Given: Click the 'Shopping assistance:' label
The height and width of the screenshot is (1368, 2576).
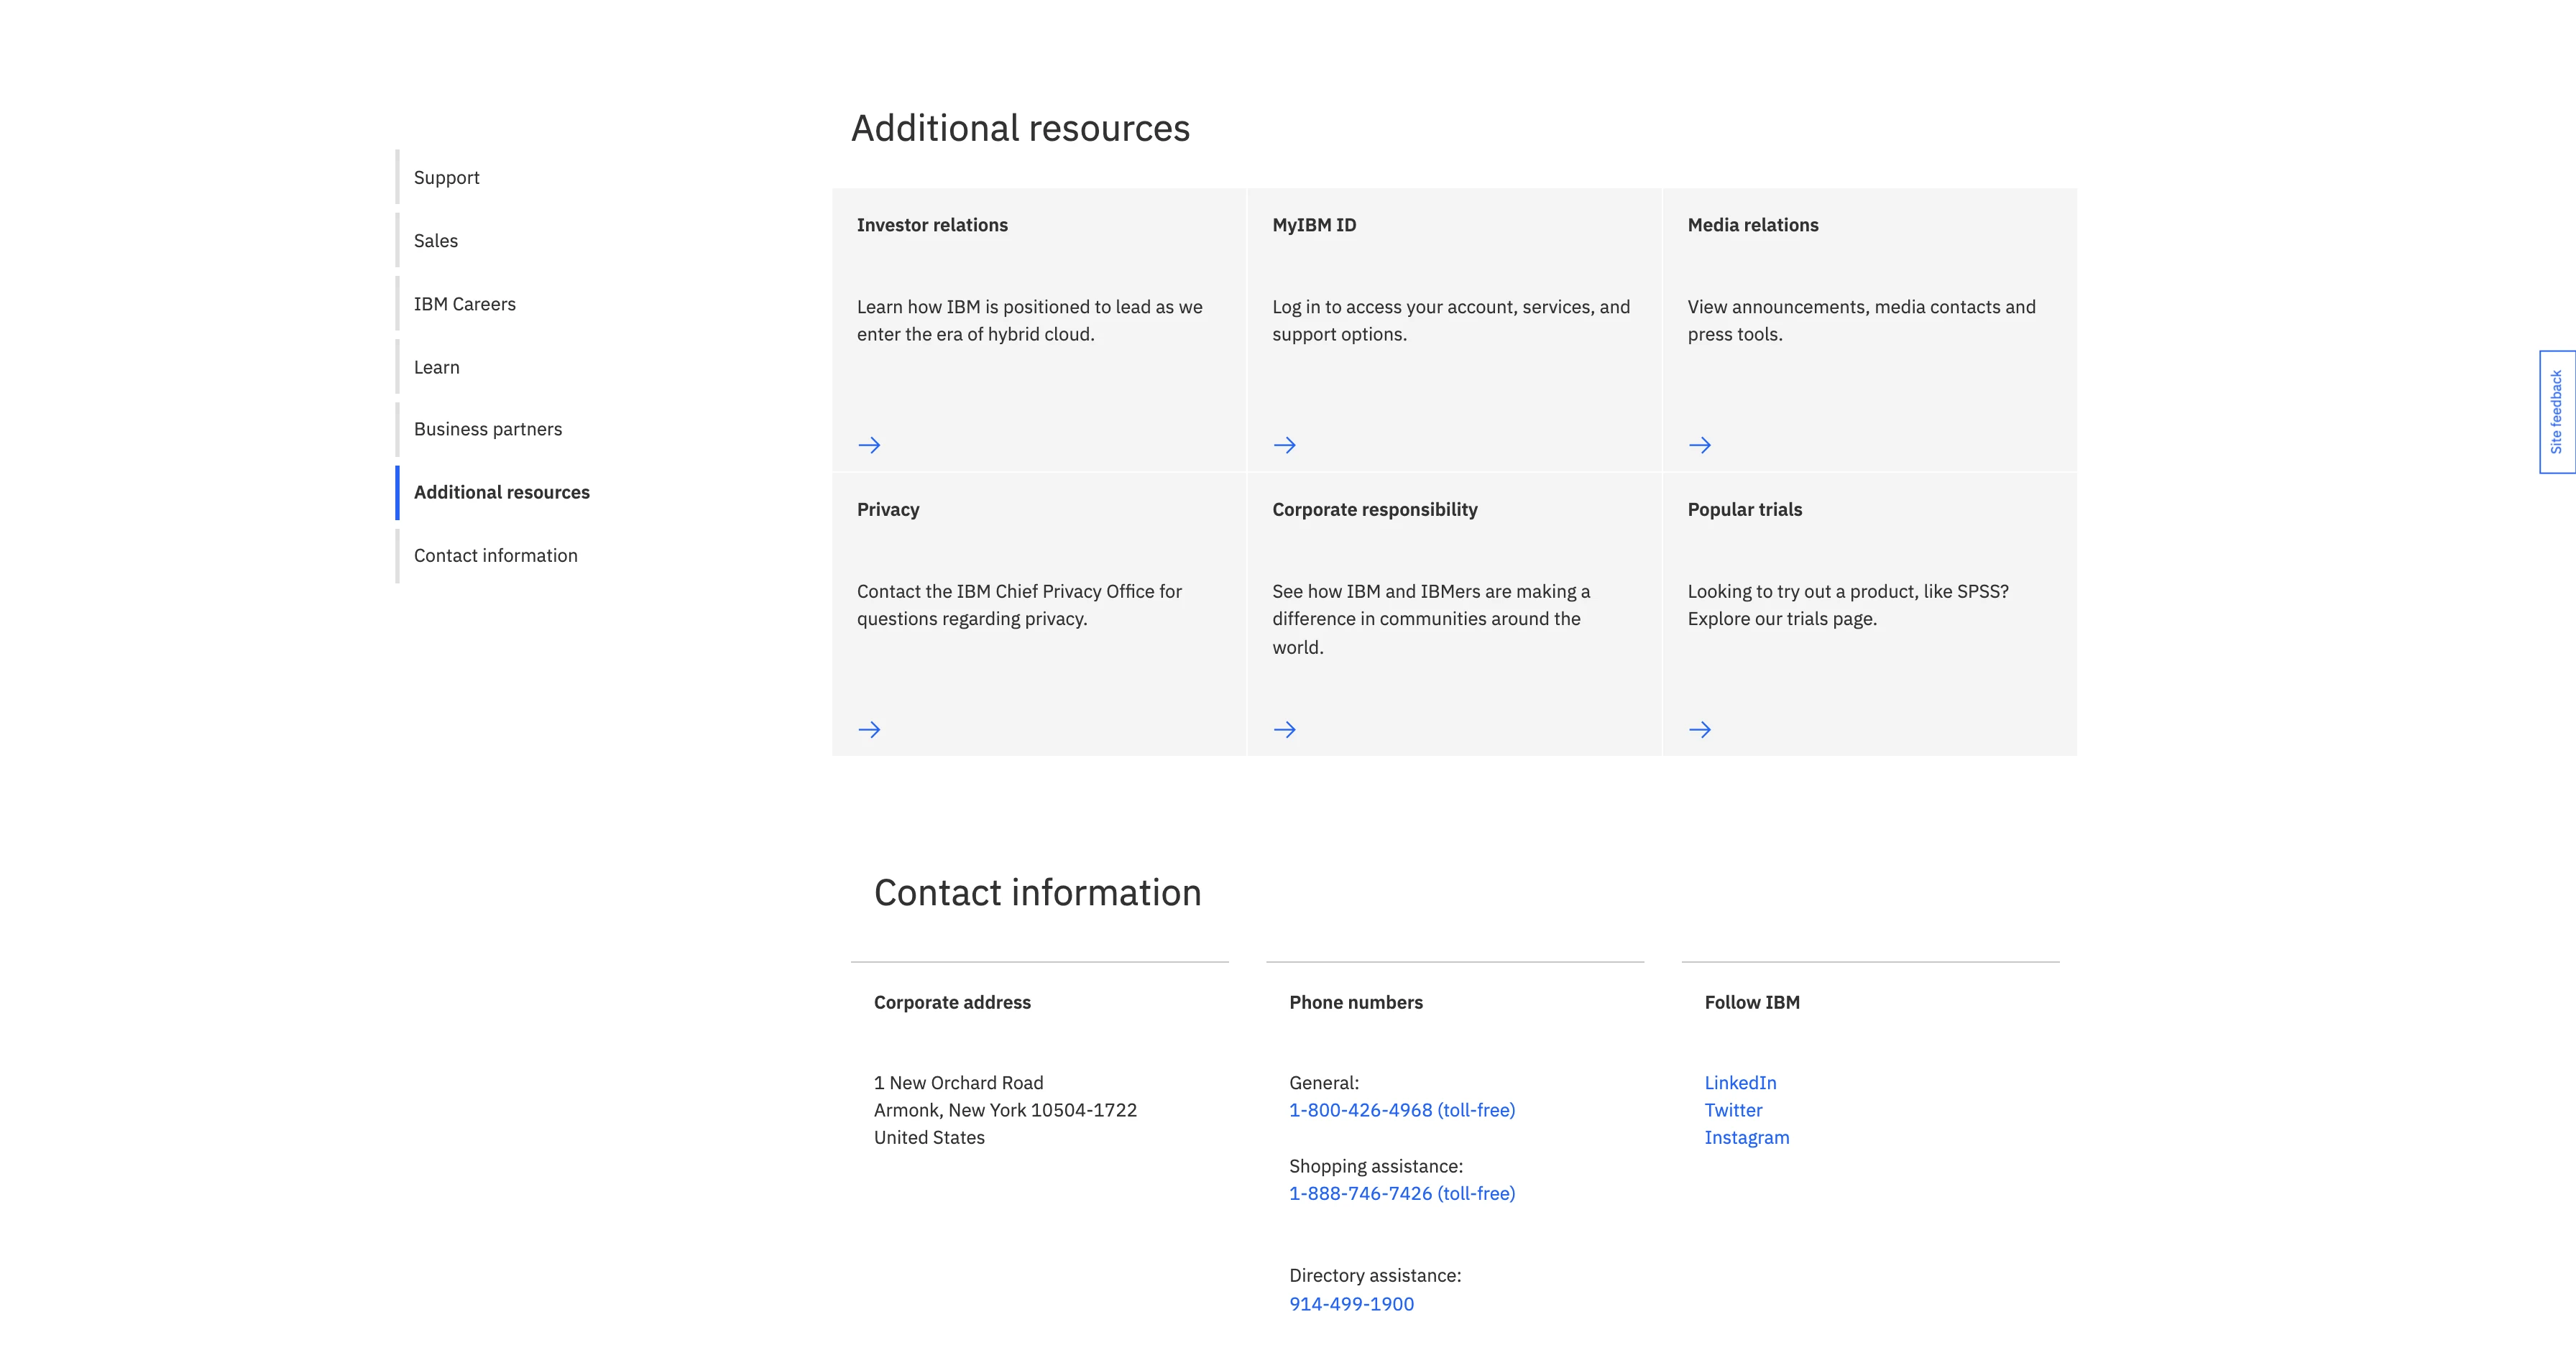Looking at the screenshot, I should coord(1376,1166).
